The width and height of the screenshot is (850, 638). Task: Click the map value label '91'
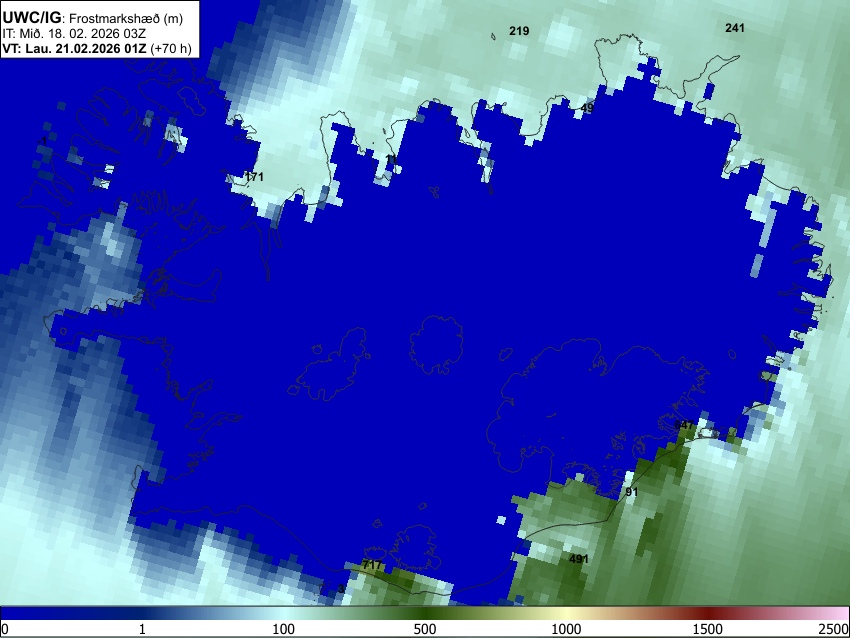[x=632, y=492]
